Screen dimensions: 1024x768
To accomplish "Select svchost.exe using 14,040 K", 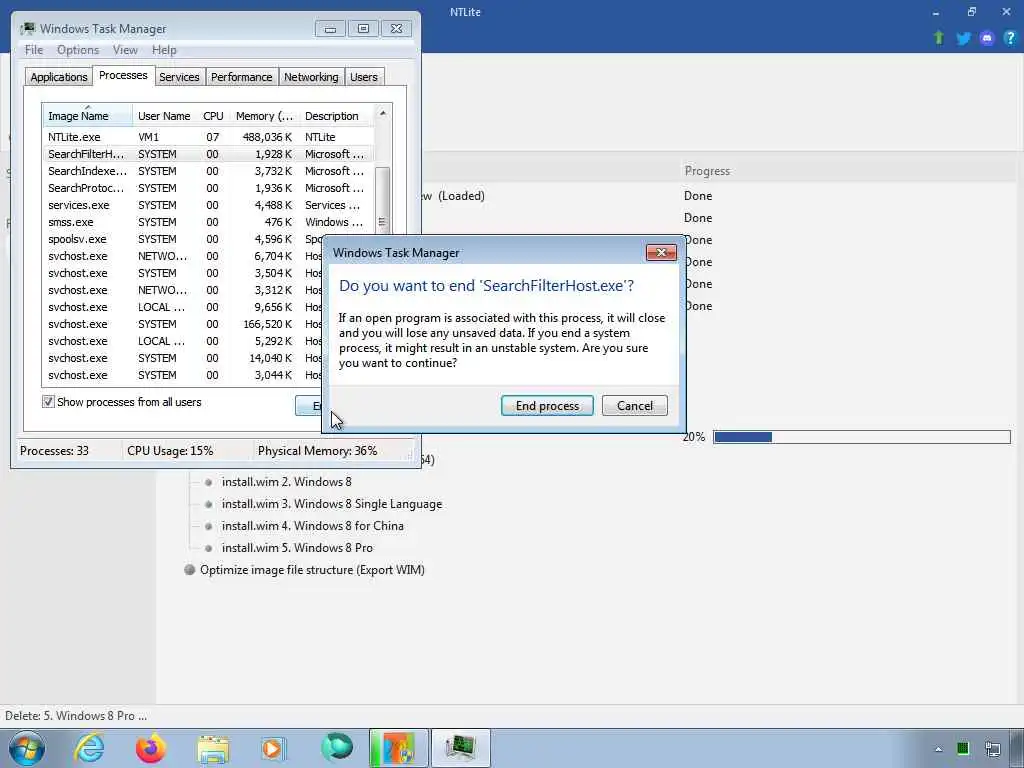I will [x=183, y=358].
